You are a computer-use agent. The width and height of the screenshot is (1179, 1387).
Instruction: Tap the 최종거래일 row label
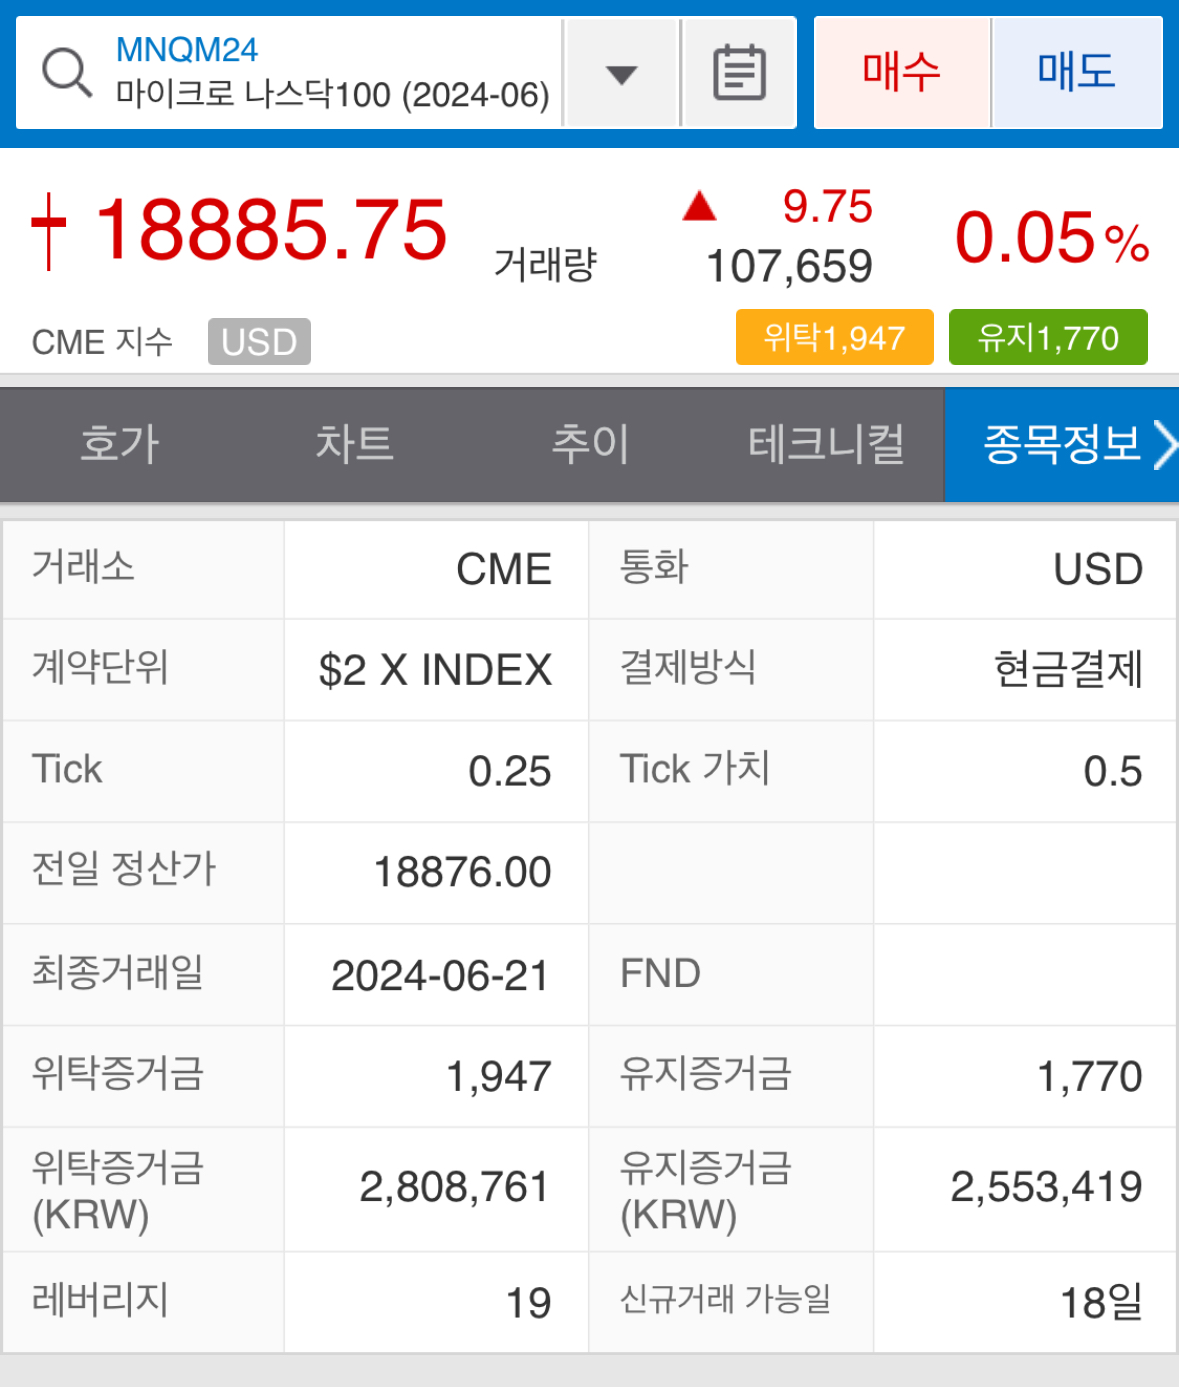click(x=118, y=972)
